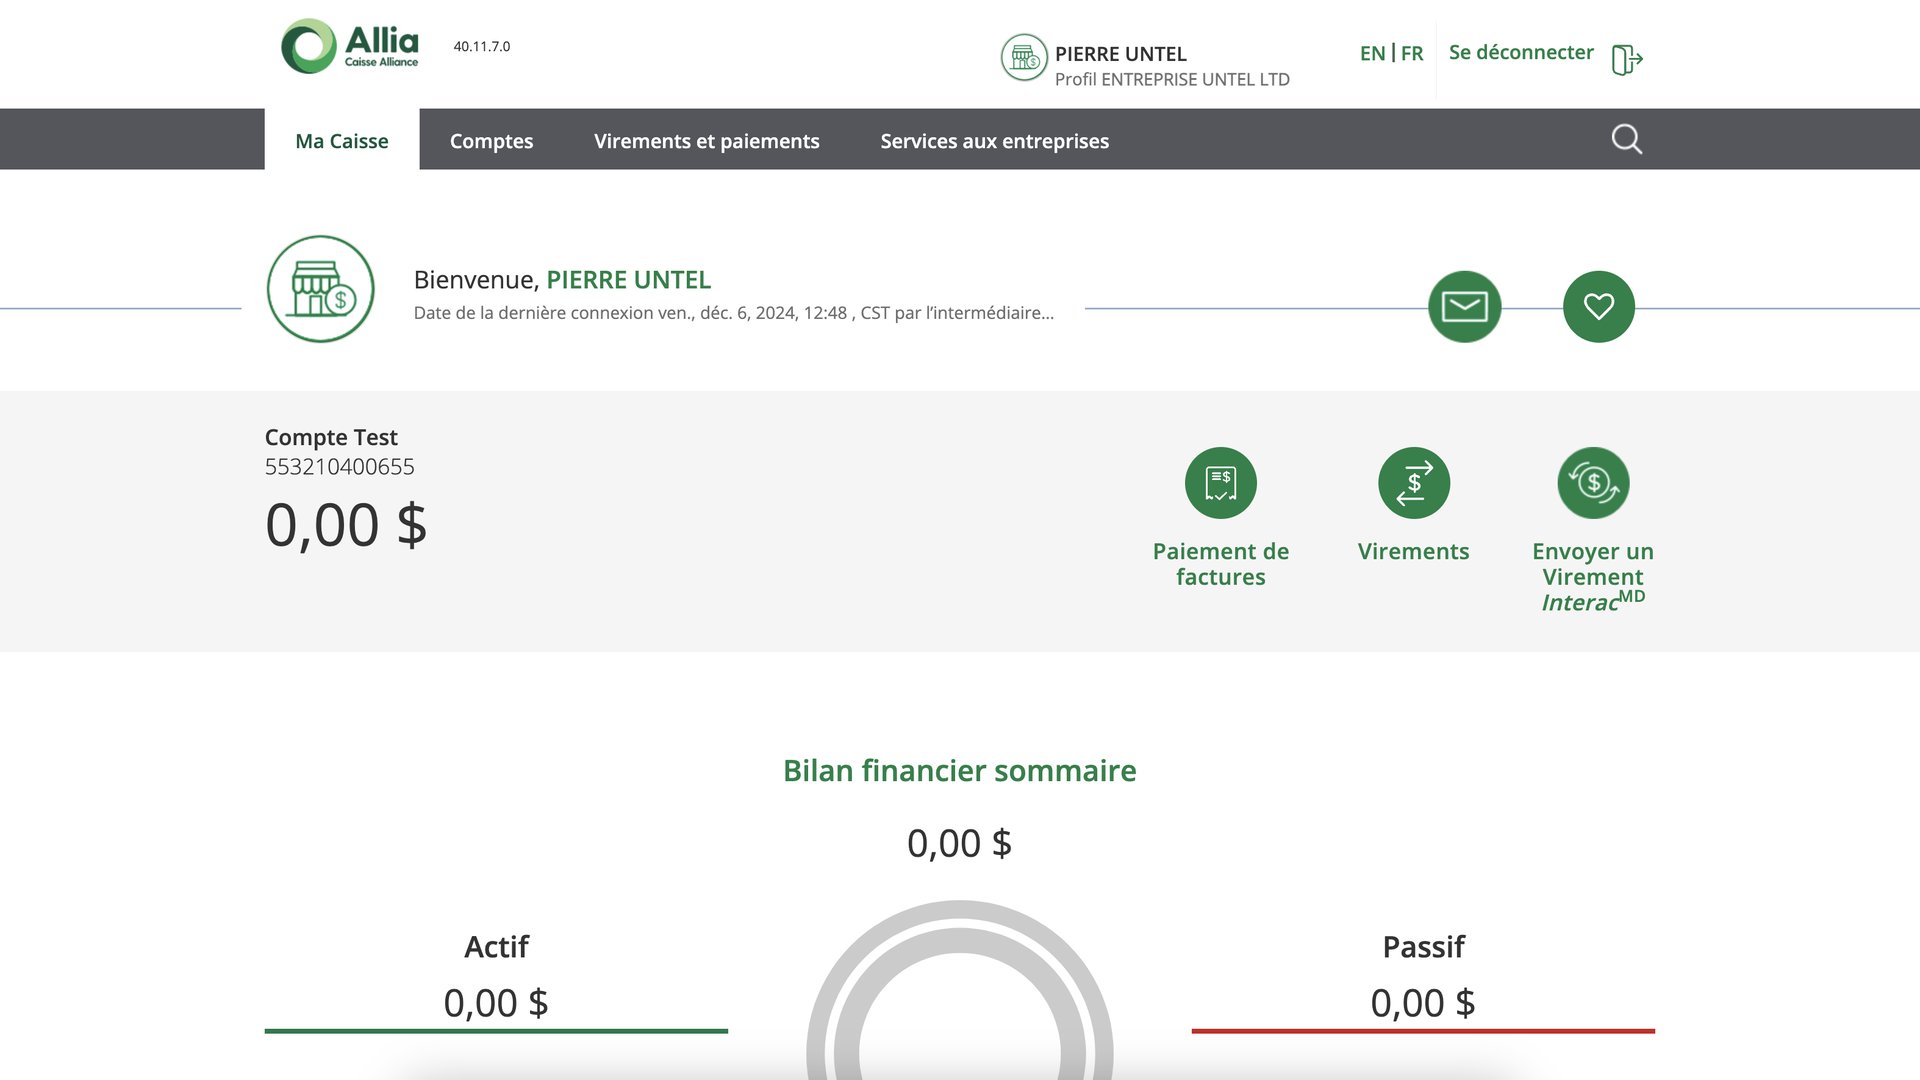The image size is (1920, 1080).
Task: Click the Se déconnecter link
Action: tap(1521, 52)
